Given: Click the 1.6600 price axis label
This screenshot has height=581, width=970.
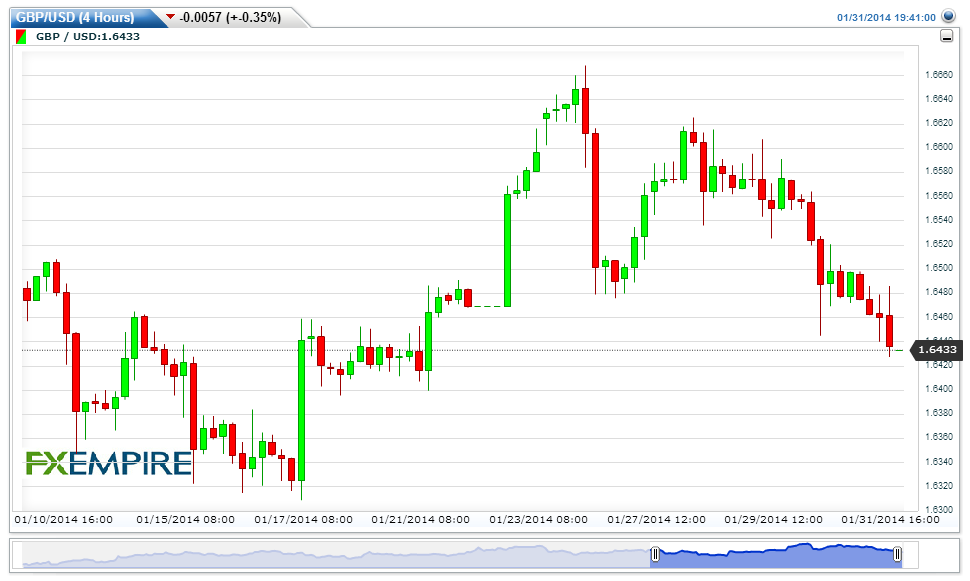Looking at the screenshot, I should (938, 147).
